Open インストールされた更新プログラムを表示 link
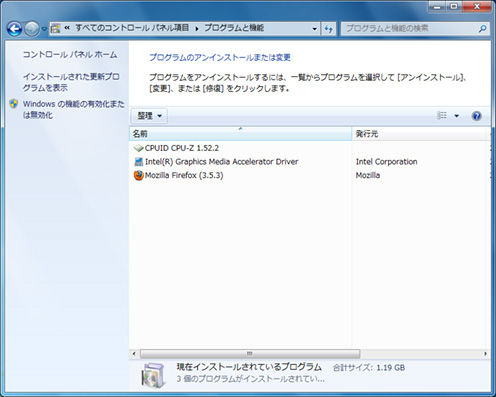496x397 pixels. 71,82
